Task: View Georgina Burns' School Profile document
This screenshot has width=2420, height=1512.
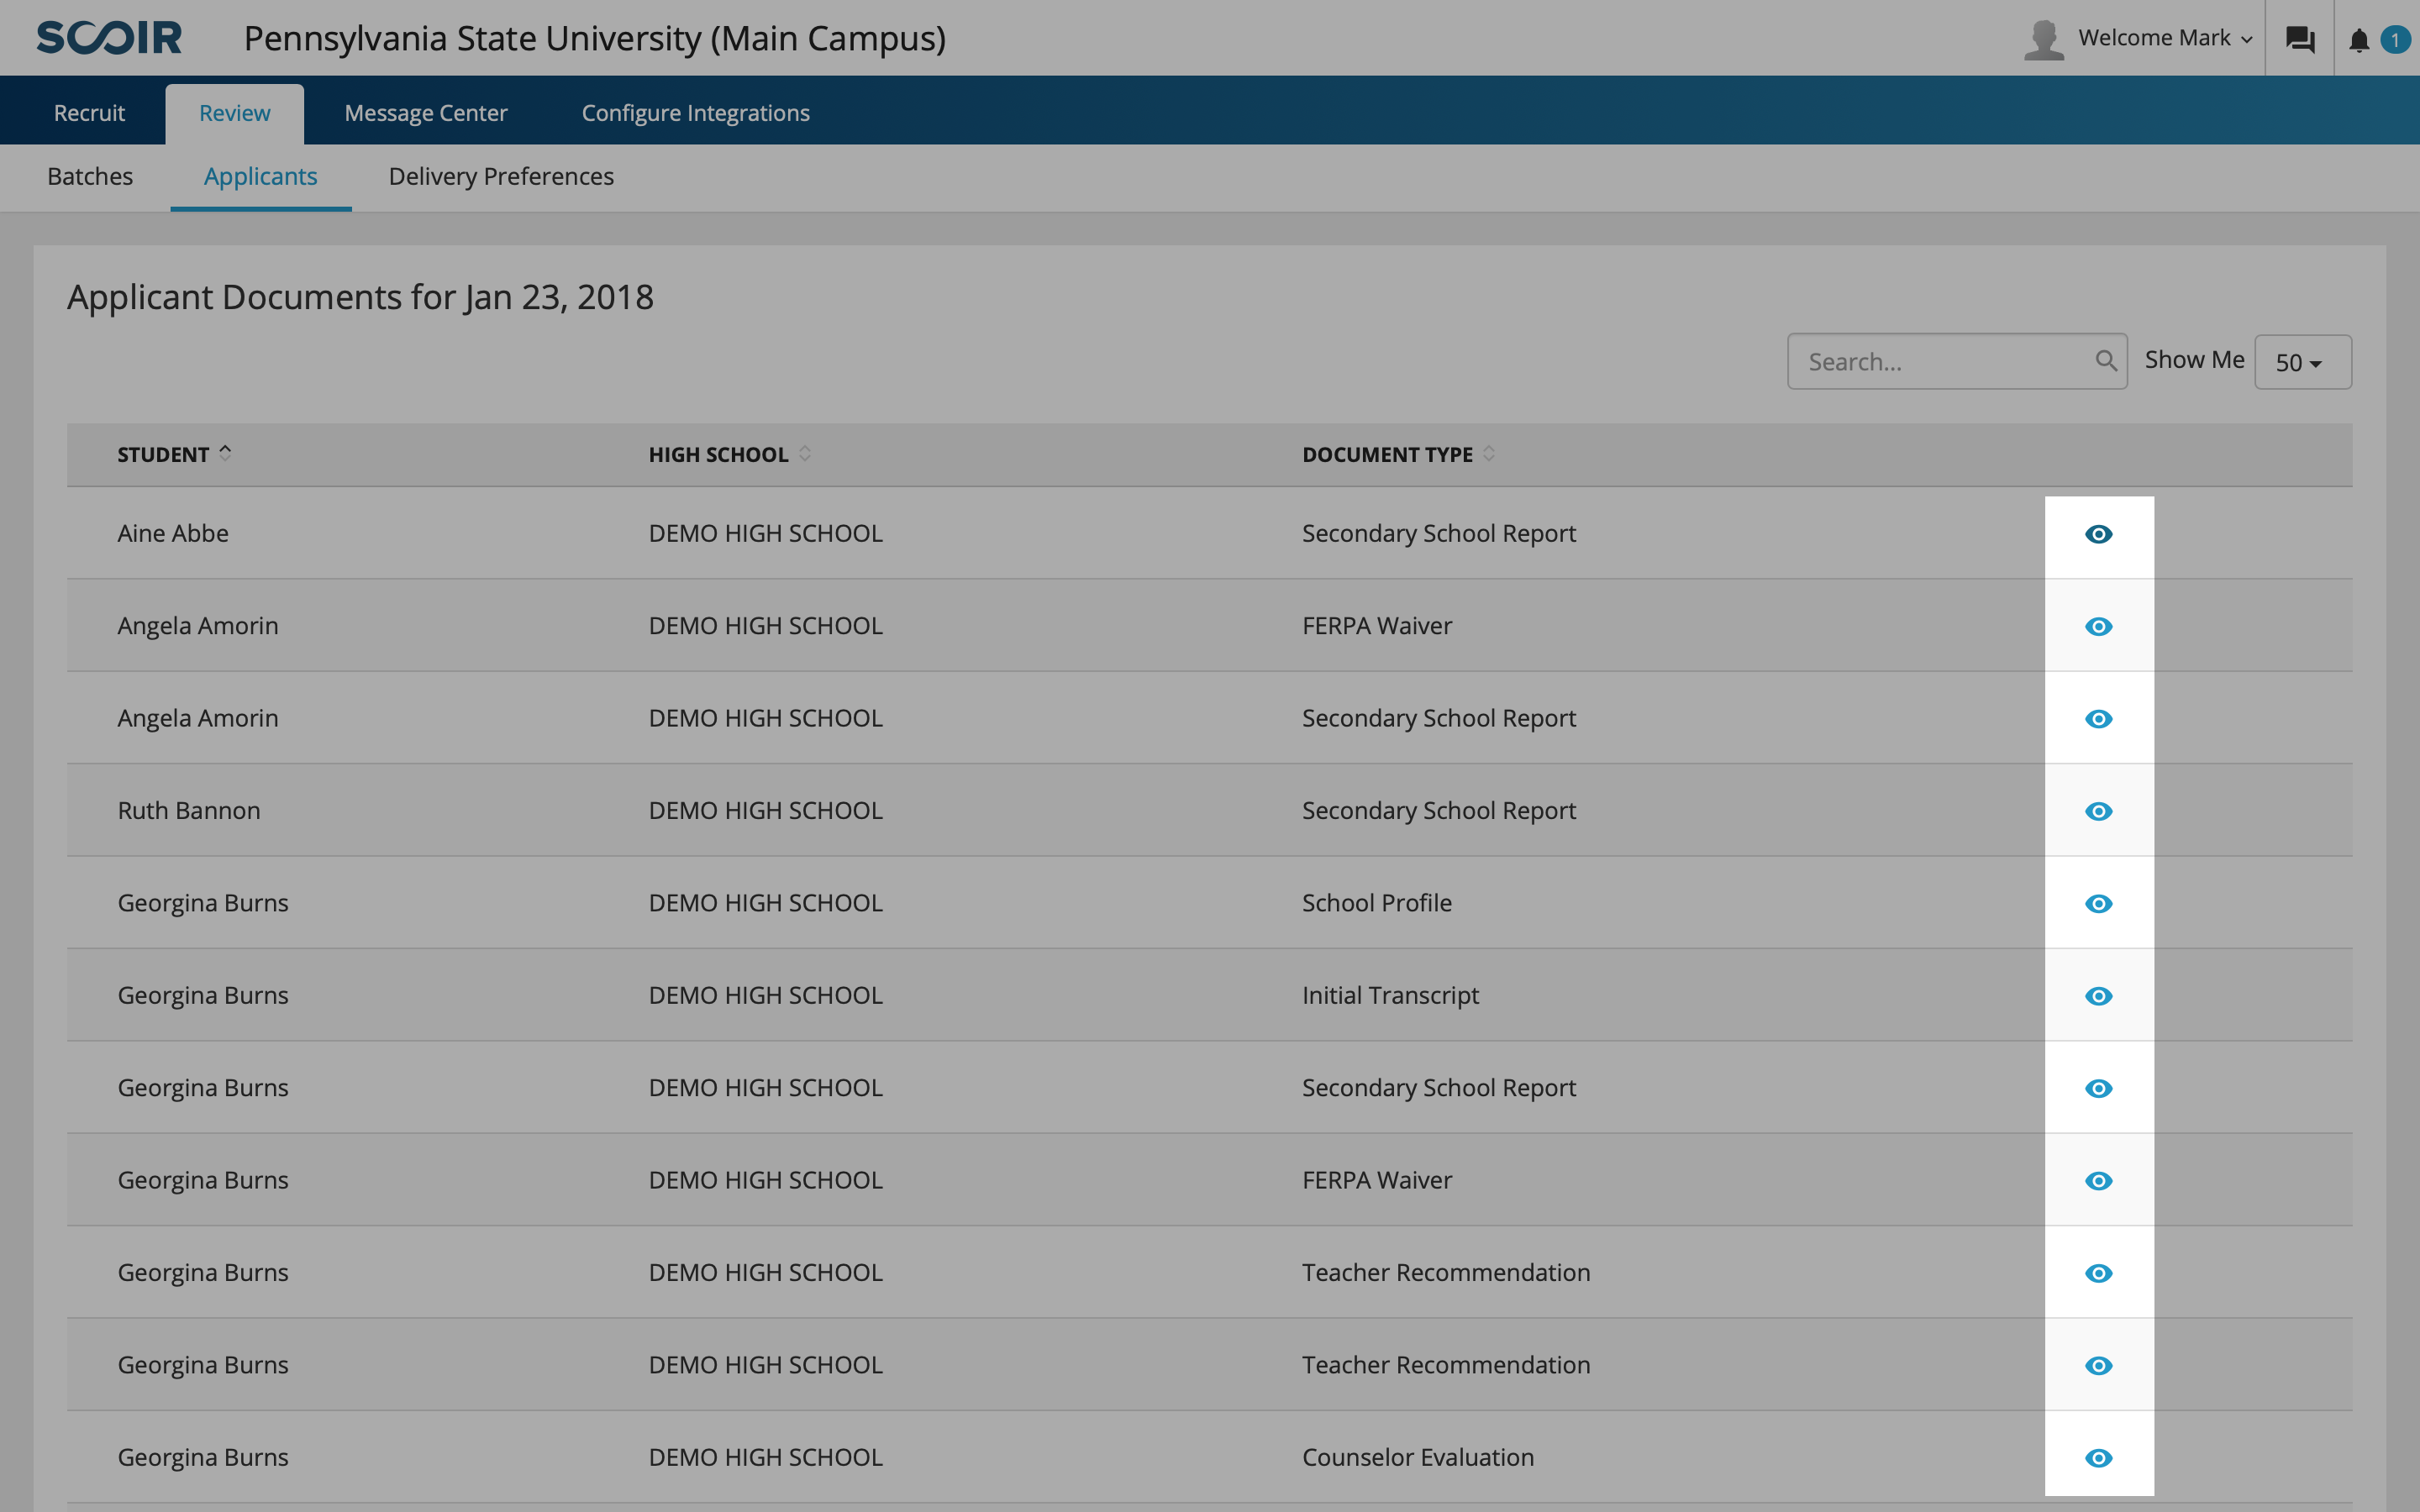Action: [2098, 903]
